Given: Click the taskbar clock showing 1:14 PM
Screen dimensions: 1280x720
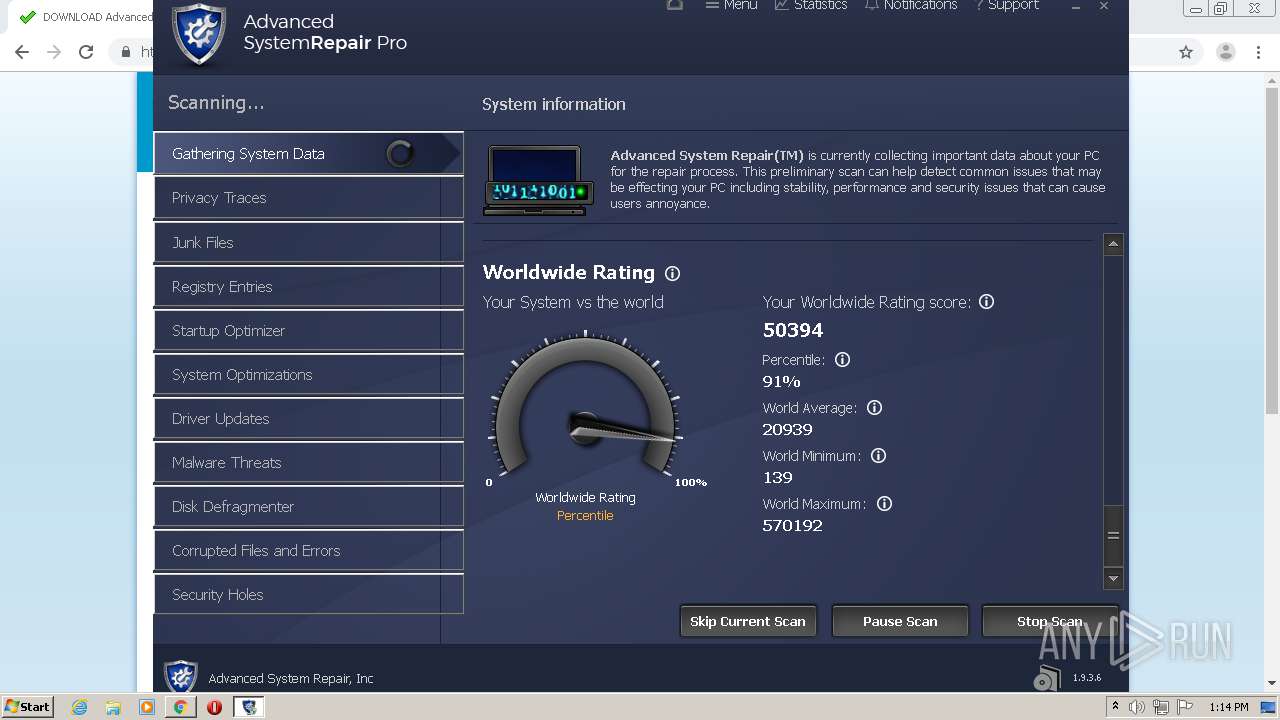Looking at the screenshot, I should click(1229, 707).
